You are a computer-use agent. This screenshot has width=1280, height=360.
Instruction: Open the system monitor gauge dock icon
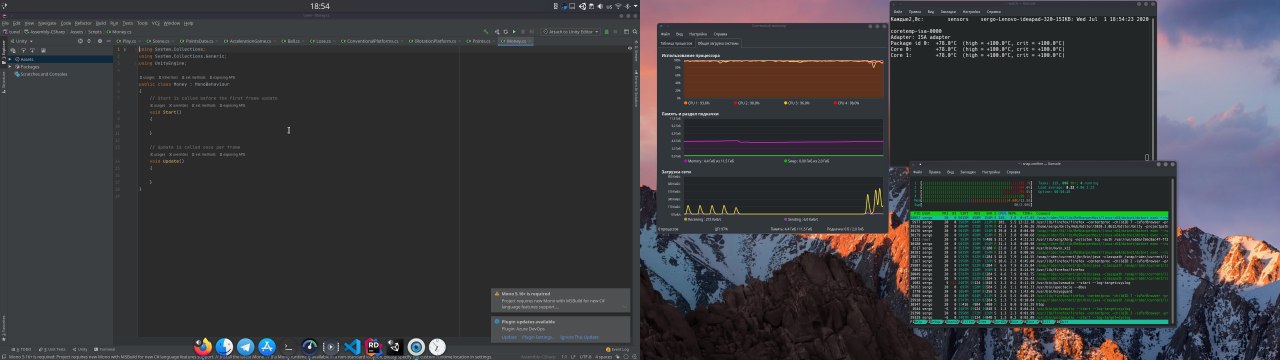pyautogui.click(x=309, y=346)
